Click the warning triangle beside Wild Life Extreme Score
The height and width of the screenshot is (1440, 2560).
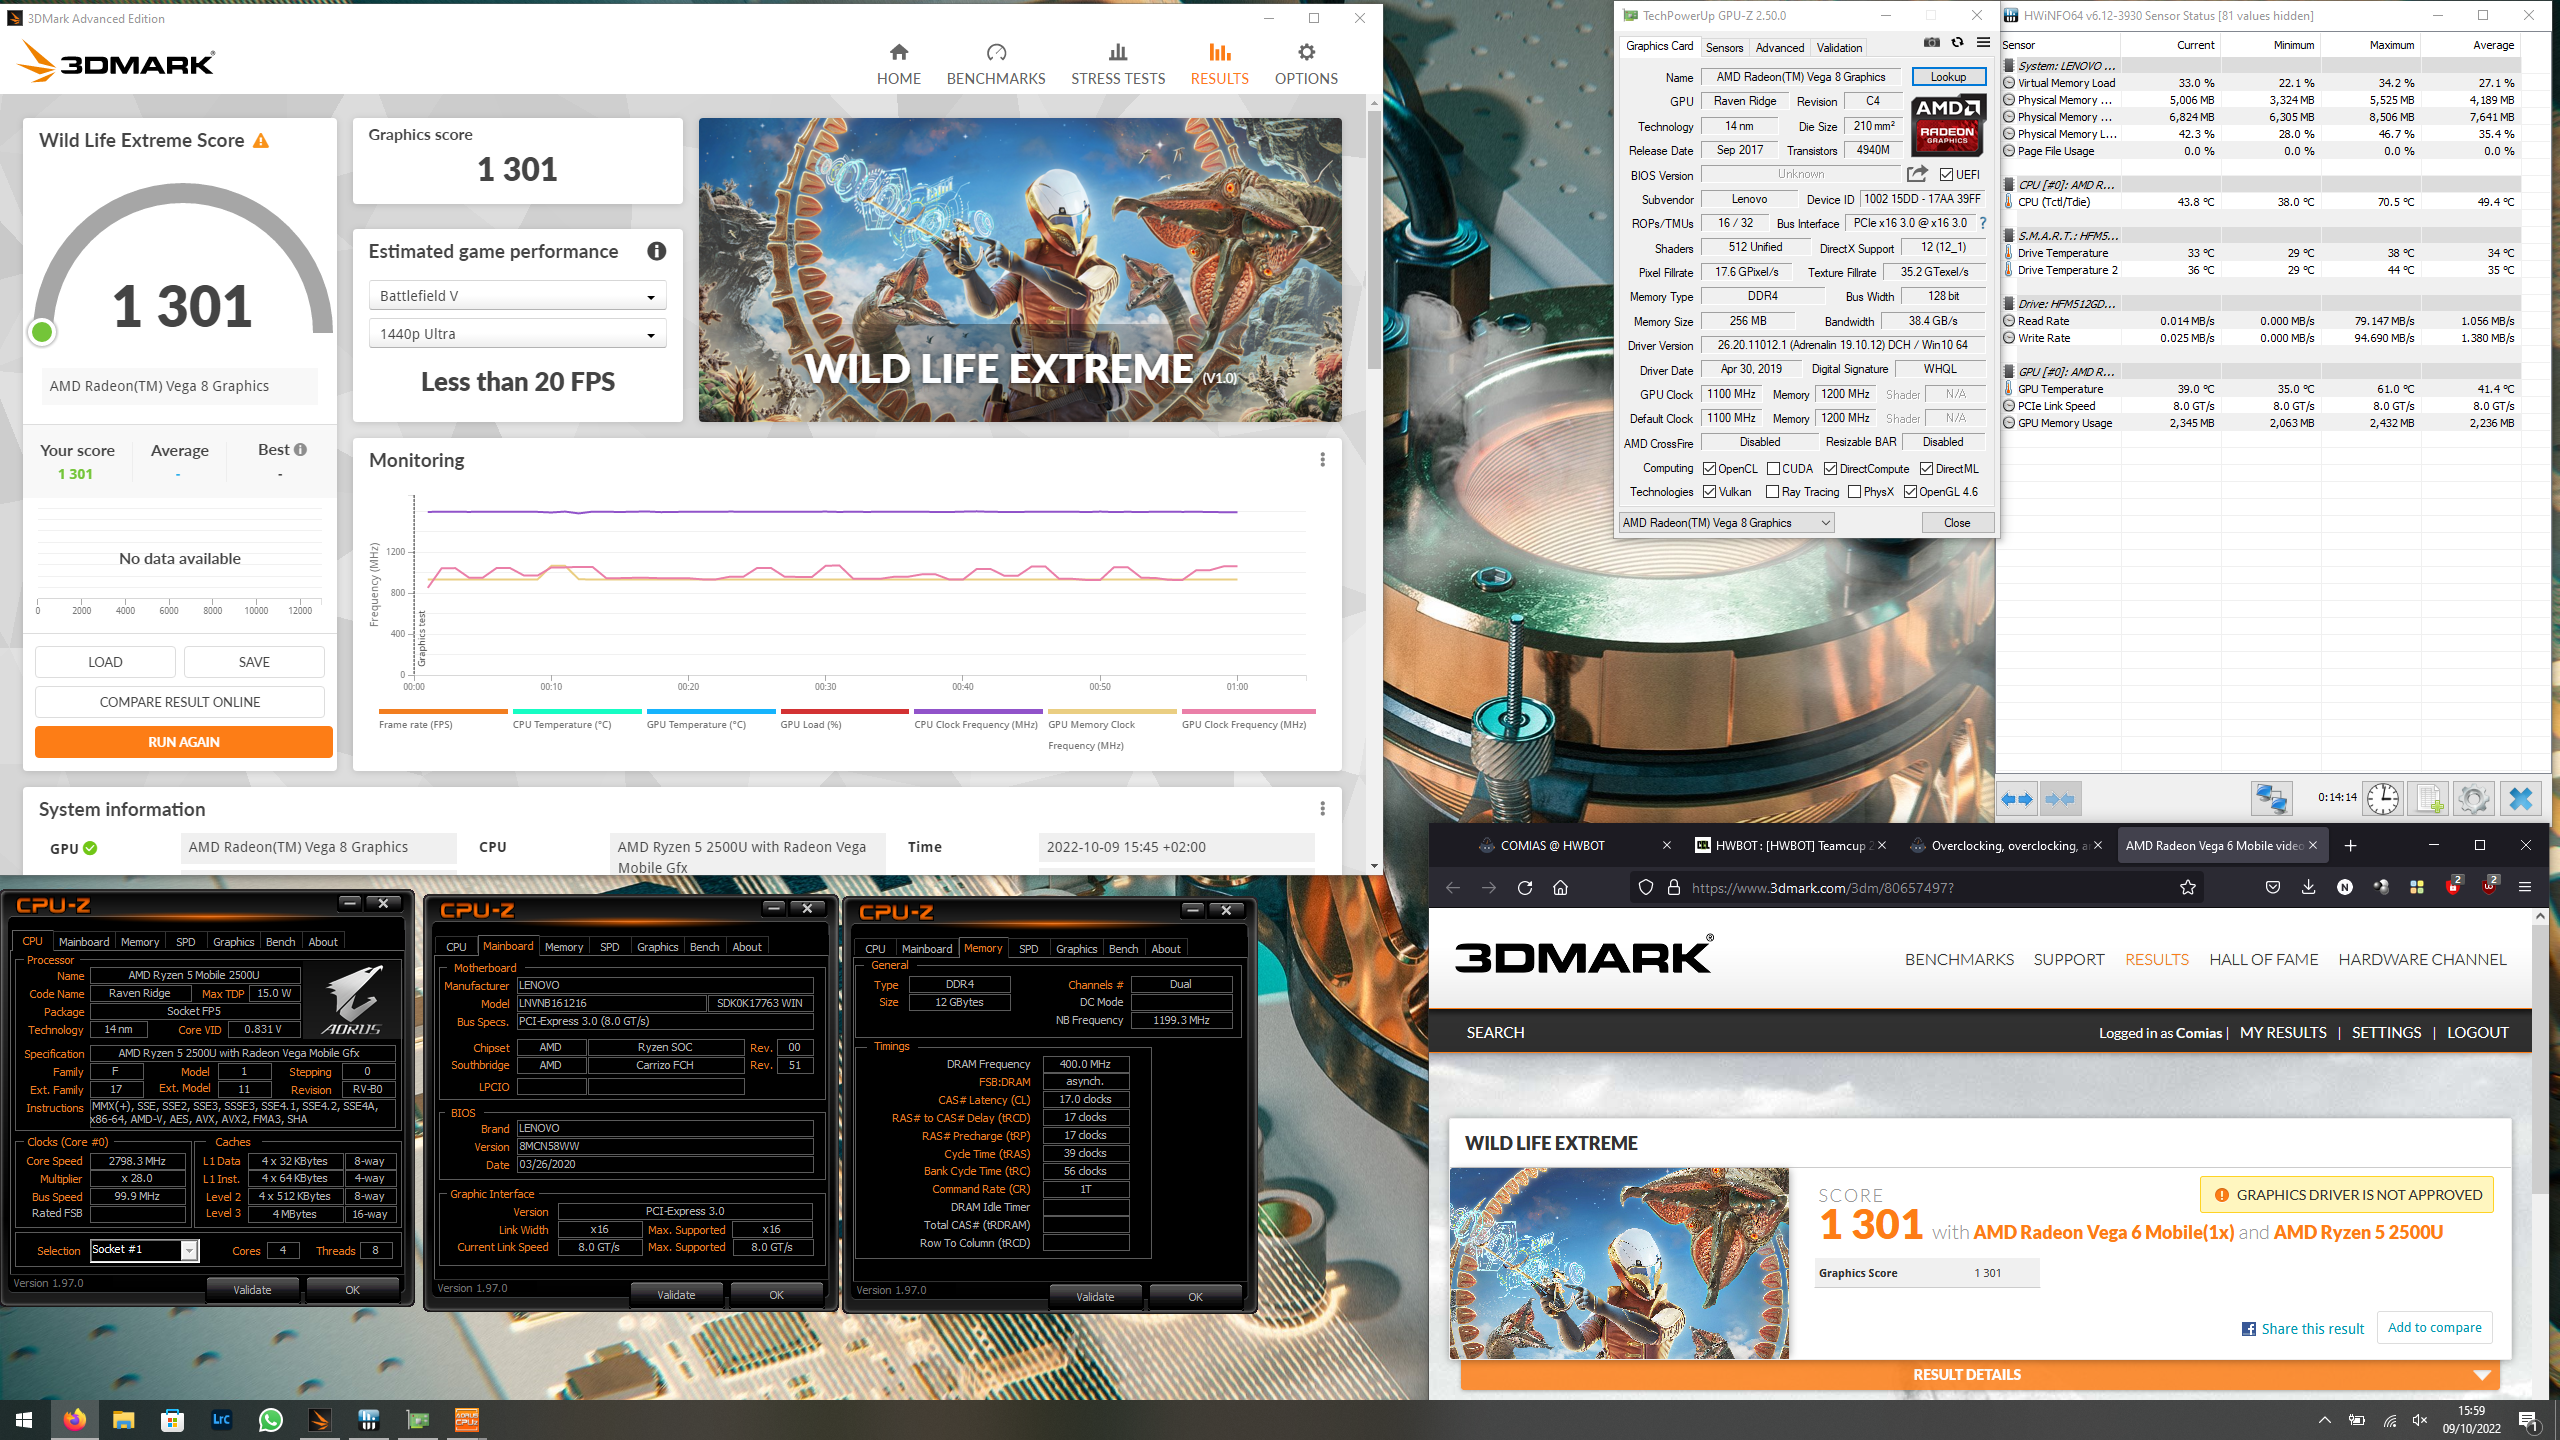tap(261, 141)
